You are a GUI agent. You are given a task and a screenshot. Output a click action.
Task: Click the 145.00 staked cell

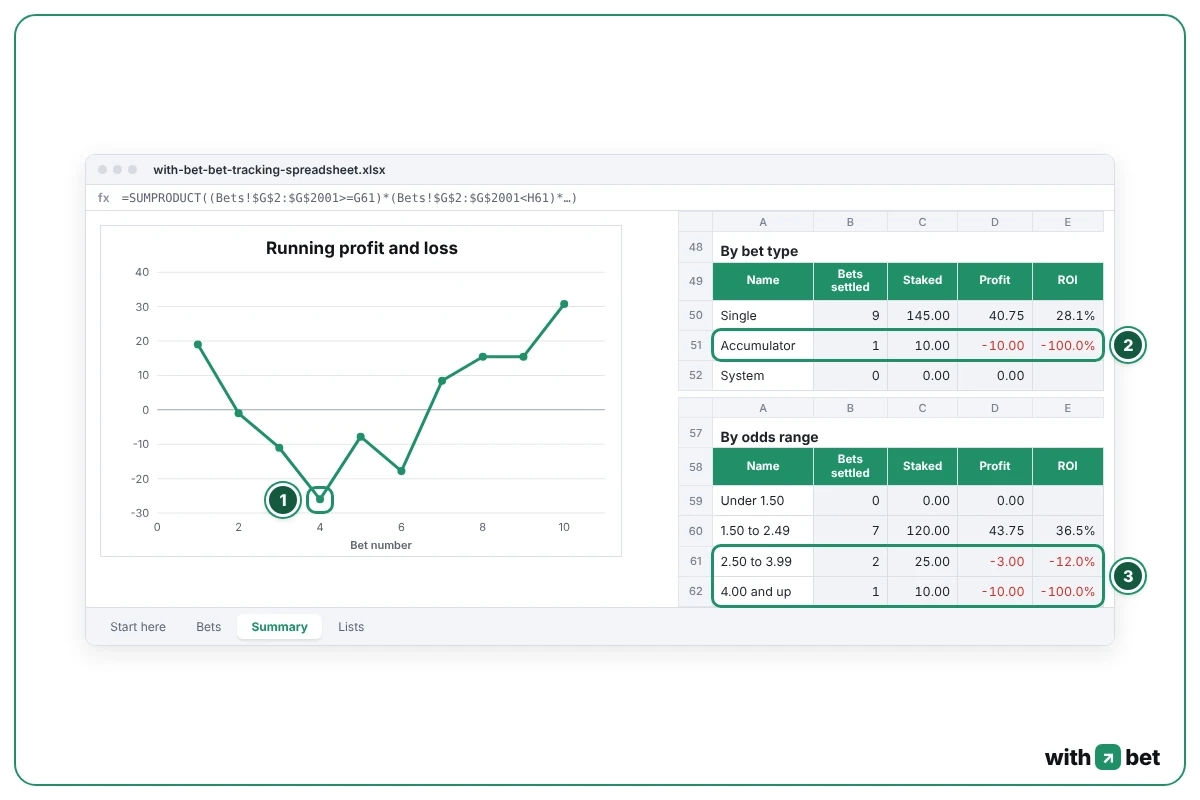(922, 316)
